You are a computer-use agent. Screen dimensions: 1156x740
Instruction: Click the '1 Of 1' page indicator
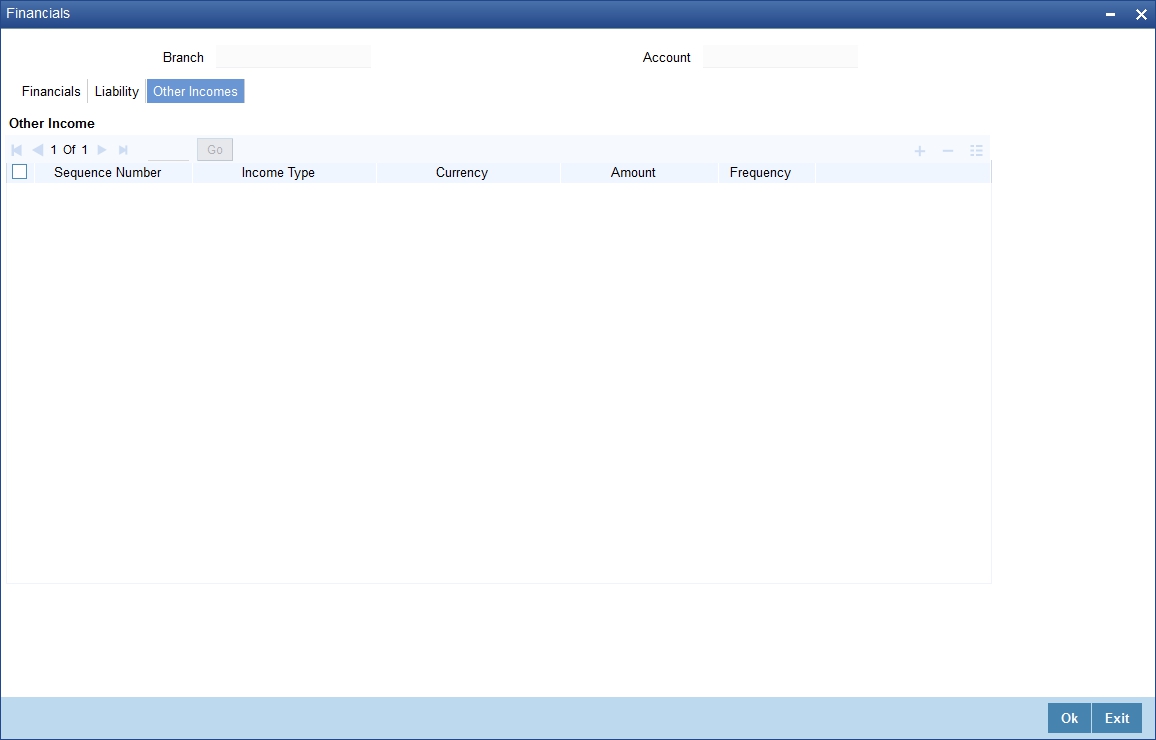pos(69,150)
